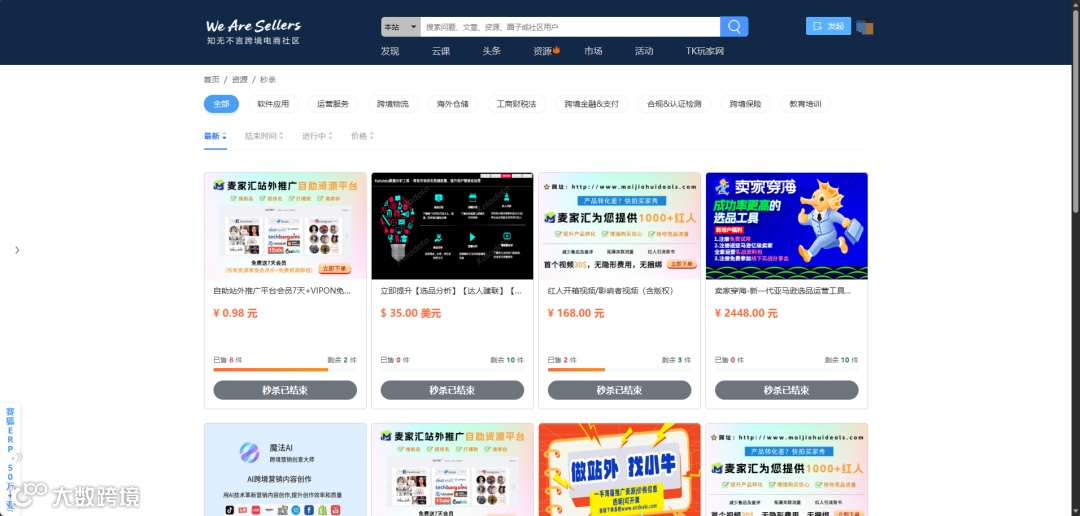Select the 工商财税法 category filter
Screen dimensions: 1080x516
coord(517,104)
